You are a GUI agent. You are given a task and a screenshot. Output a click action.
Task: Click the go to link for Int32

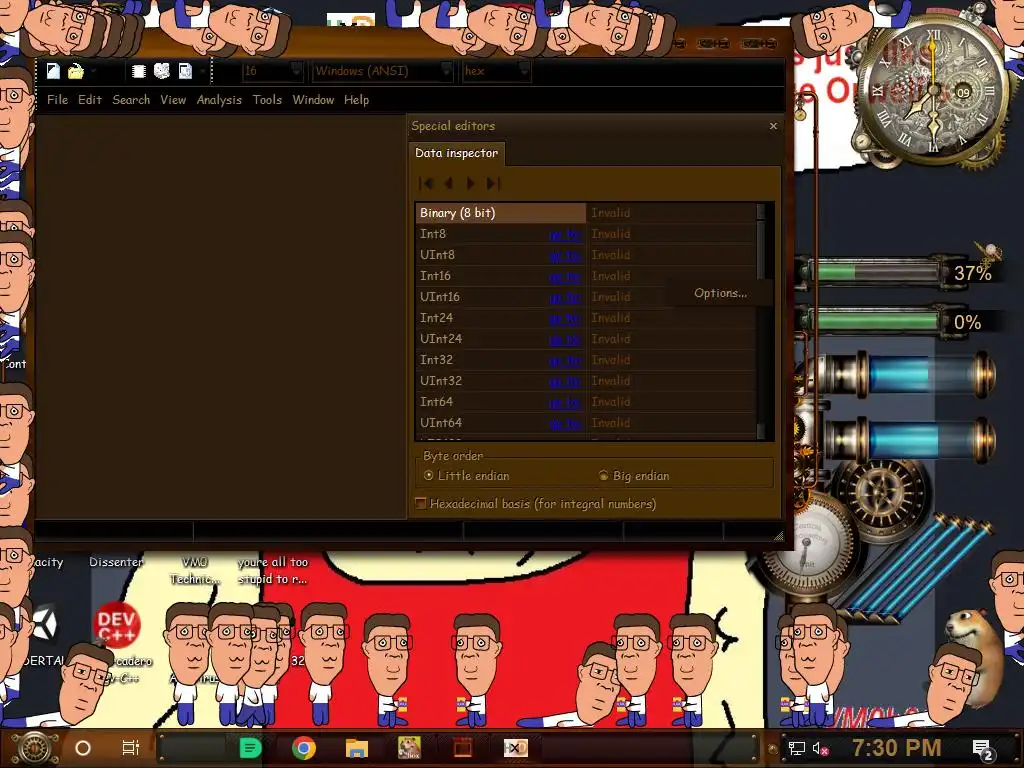pyautogui.click(x=565, y=360)
